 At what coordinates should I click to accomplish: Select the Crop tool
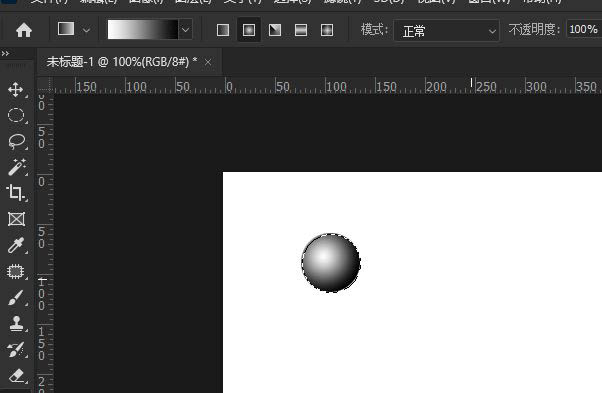(x=16, y=193)
